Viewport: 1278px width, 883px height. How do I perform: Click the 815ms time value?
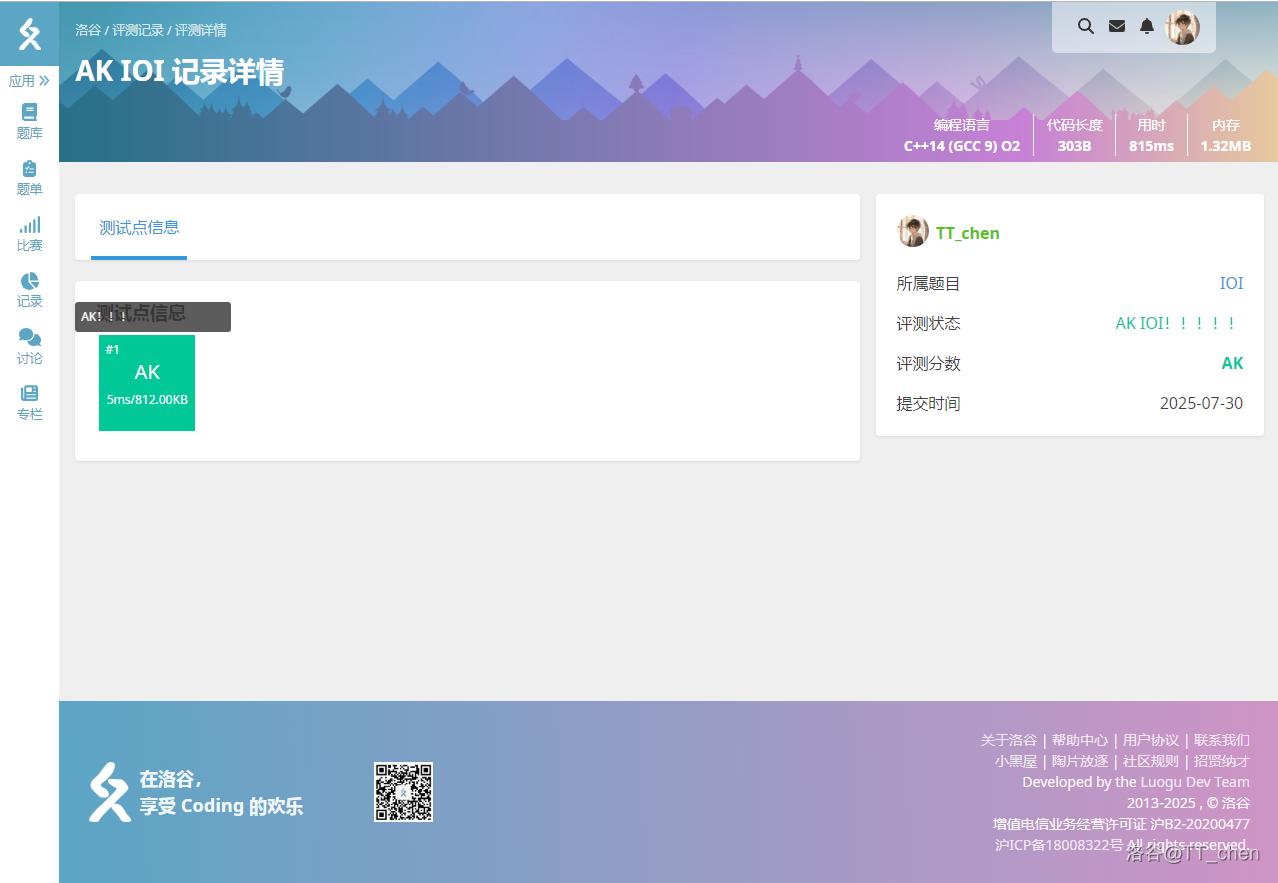pos(1151,146)
